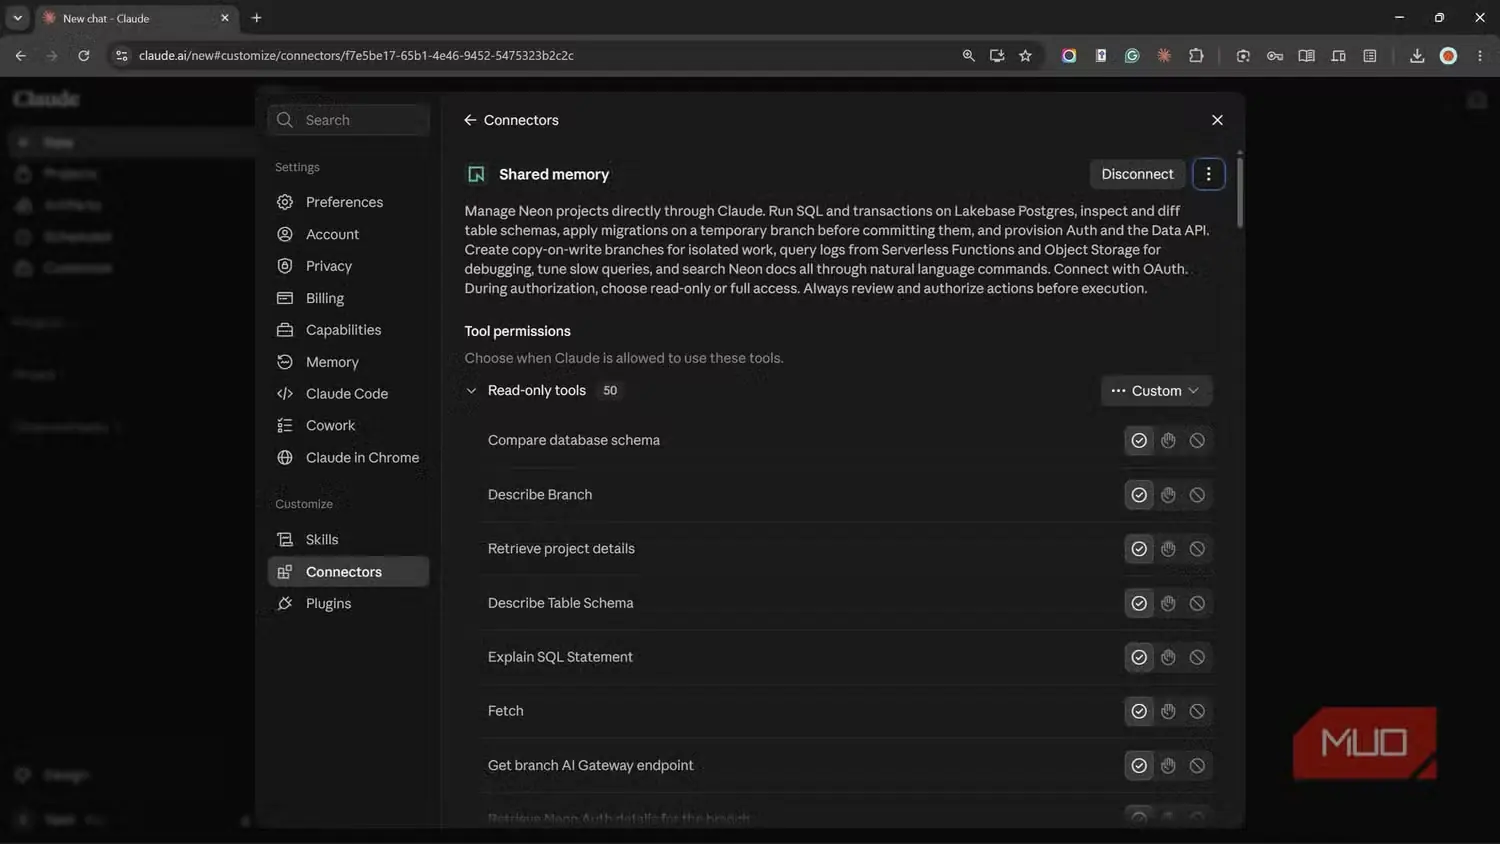Open the Custom permissions dropdown
The image size is (1500, 844).
(x=1156, y=391)
